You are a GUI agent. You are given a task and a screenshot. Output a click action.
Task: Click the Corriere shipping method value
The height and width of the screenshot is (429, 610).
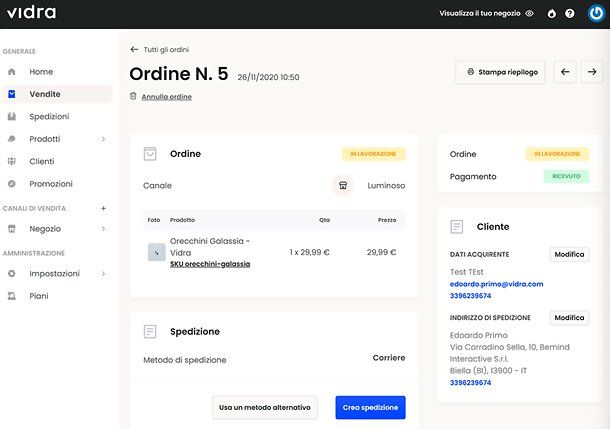click(x=389, y=358)
